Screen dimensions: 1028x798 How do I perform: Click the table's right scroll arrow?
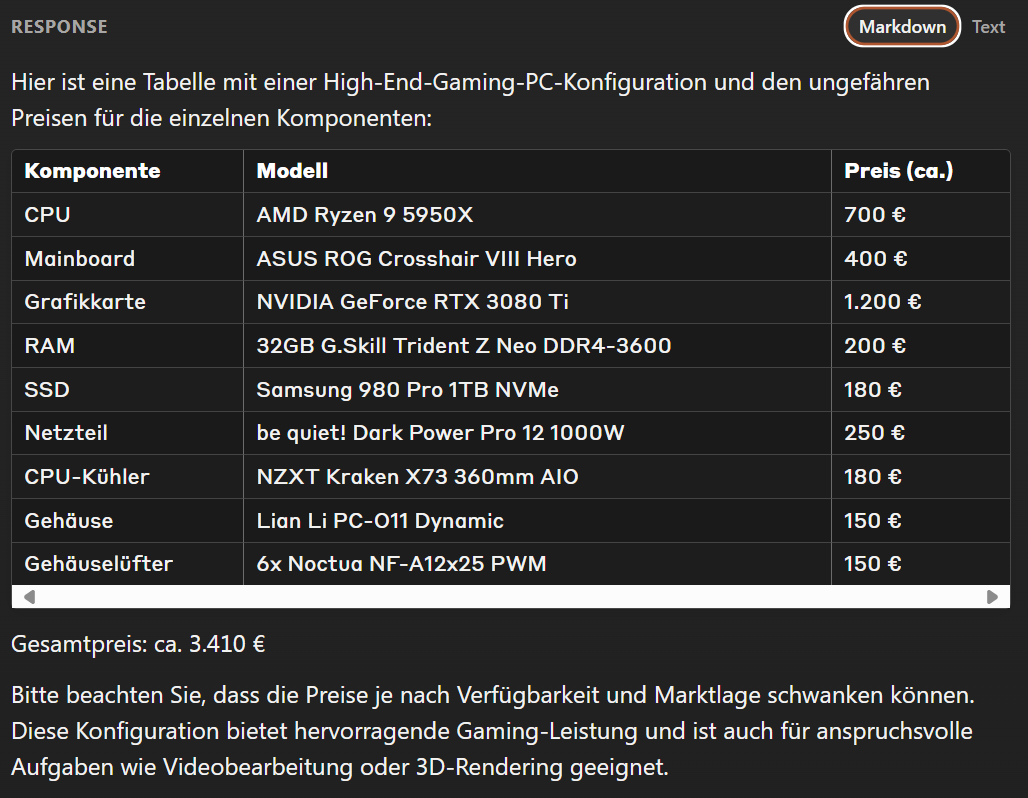(x=992, y=597)
